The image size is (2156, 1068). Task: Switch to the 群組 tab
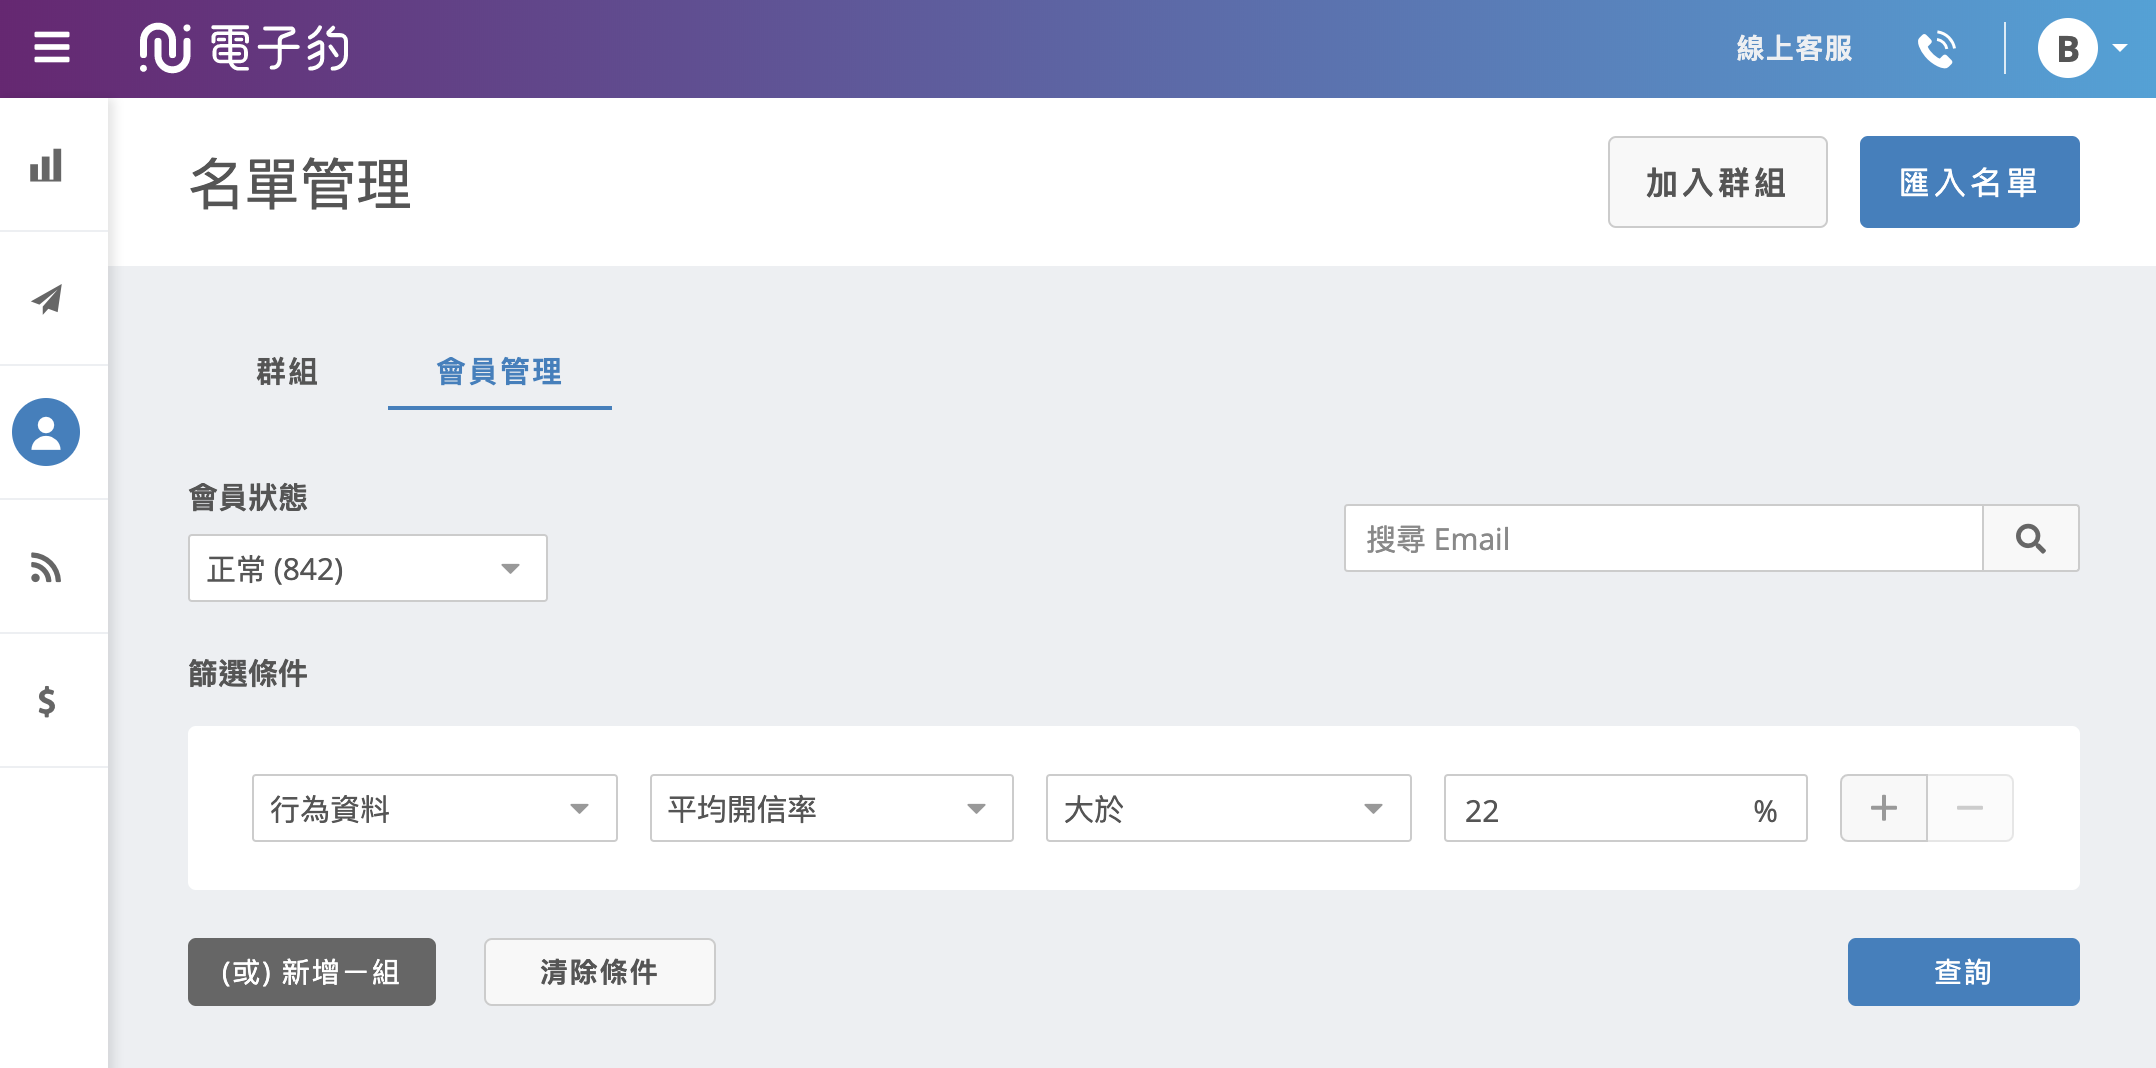point(287,372)
